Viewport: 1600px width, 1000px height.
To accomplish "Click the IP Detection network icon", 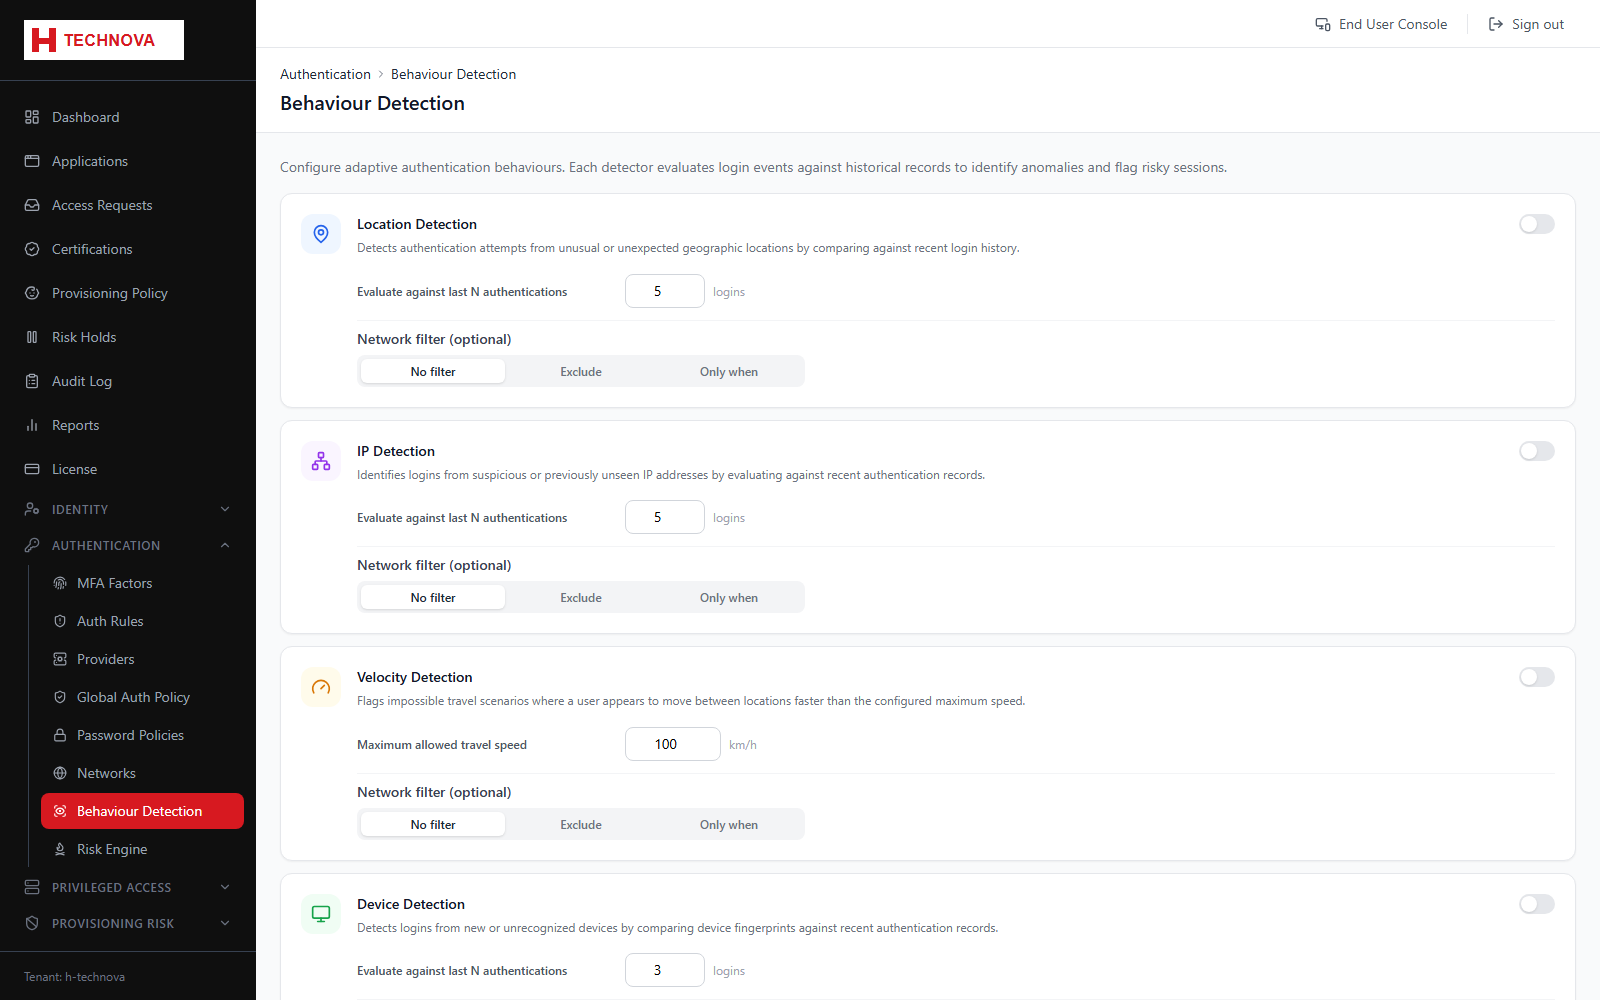I will [x=321, y=461].
